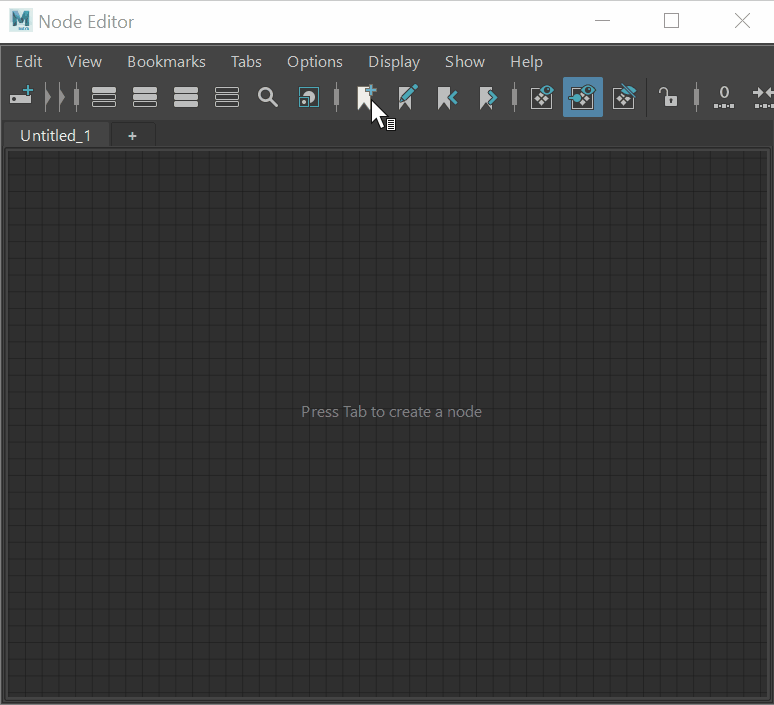Screen dimensions: 774x705
Task: Jump to the next bookmark
Action: click(x=488, y=97)
